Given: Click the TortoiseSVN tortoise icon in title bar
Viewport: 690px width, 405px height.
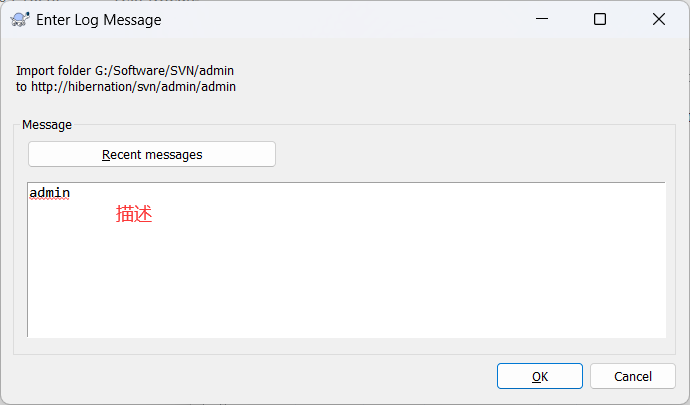Looking at the screenshot, I should point(19,19).
